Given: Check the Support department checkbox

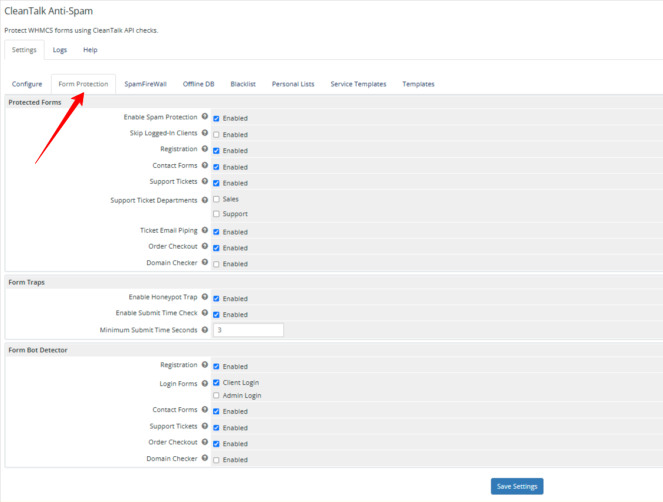Looking at the screenshot, I should 216,214.
